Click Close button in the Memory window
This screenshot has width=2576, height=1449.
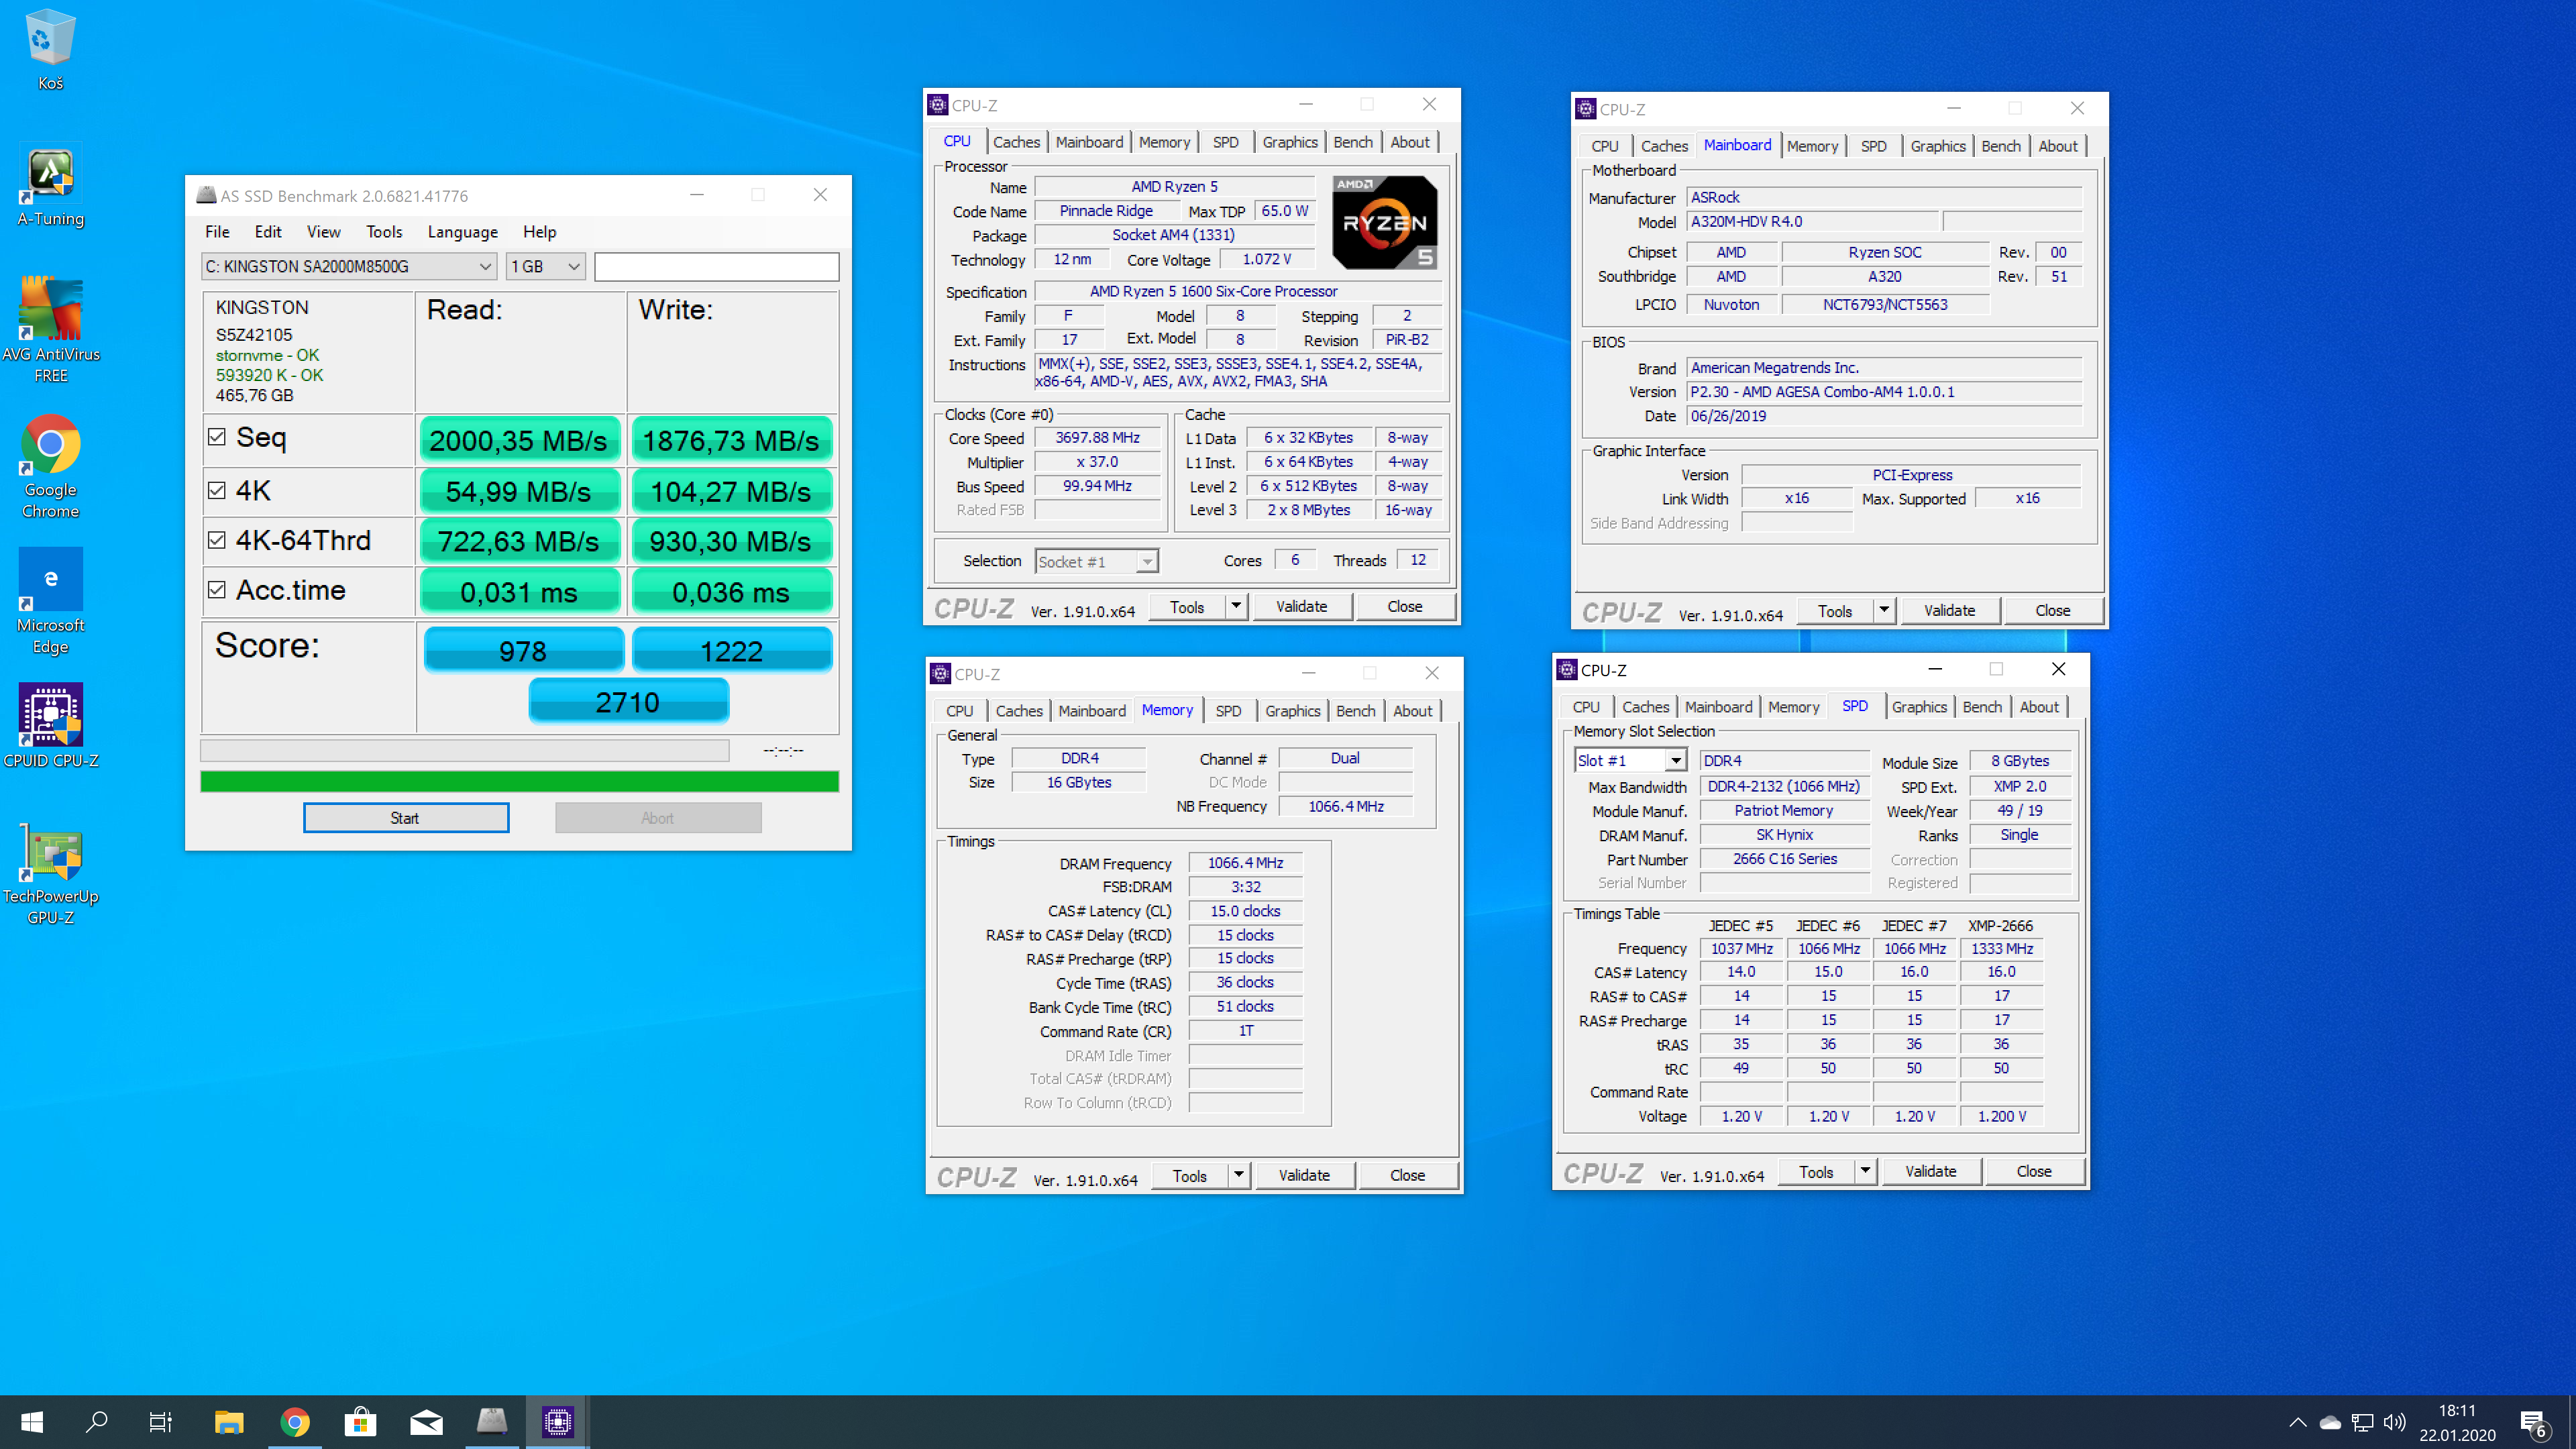pyautogui.click(x=1407, y=1175)
